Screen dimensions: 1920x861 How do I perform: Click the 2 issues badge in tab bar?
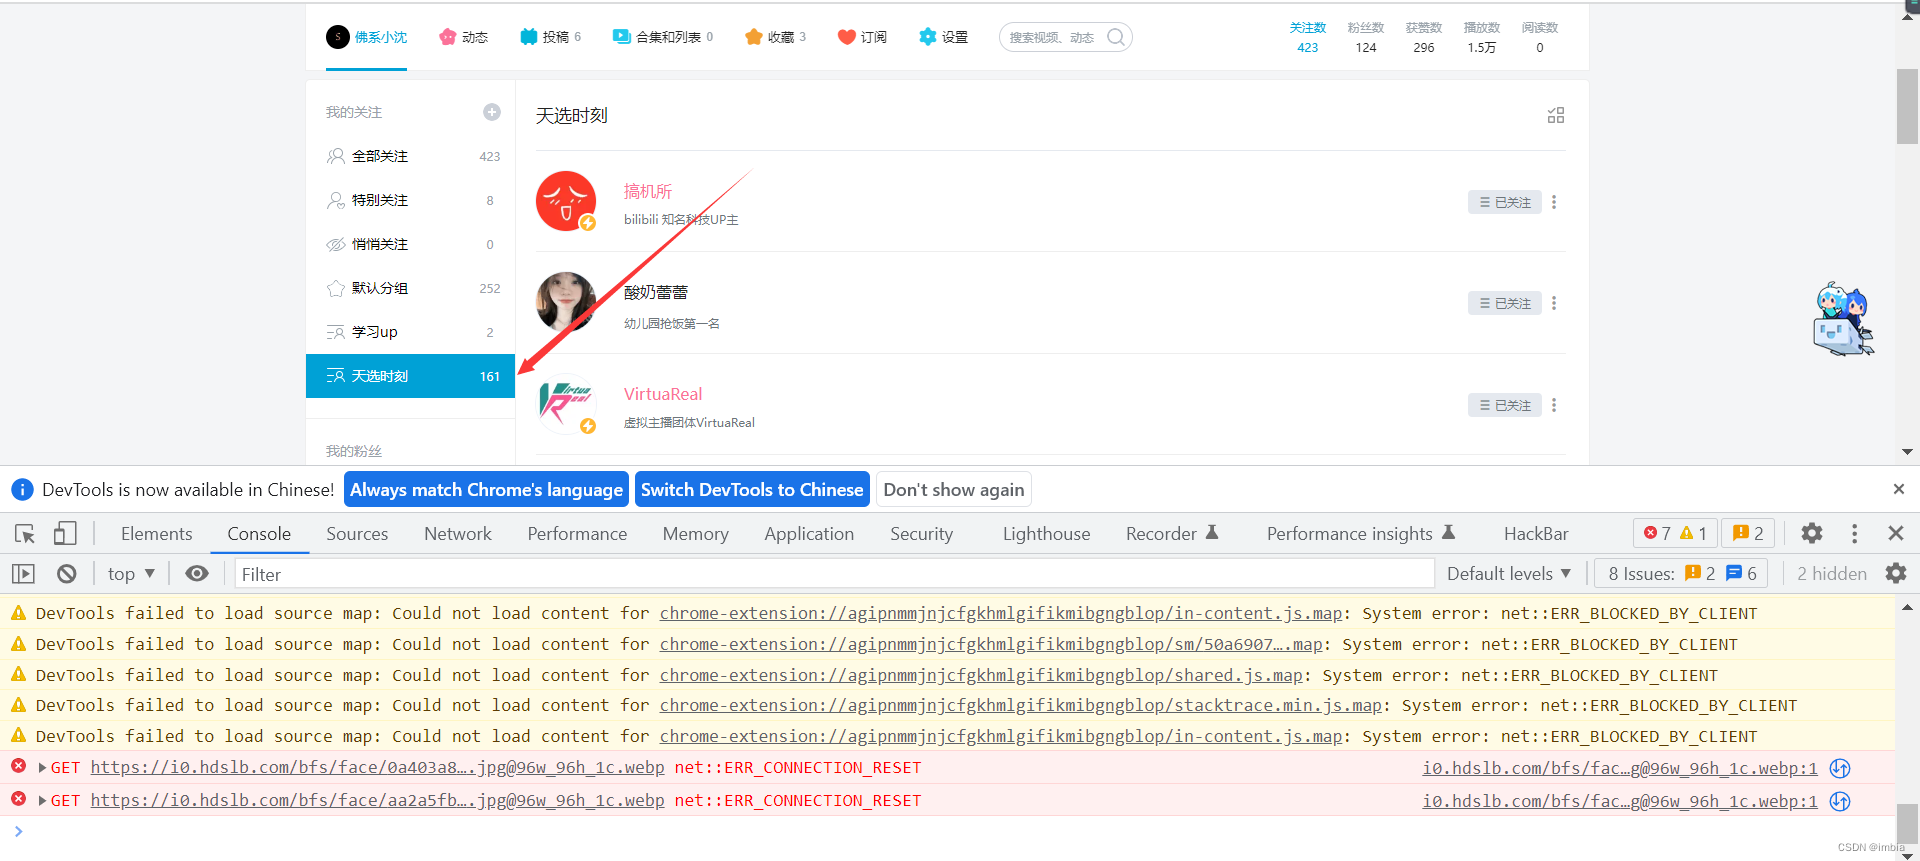click(x=1748, y=534)
